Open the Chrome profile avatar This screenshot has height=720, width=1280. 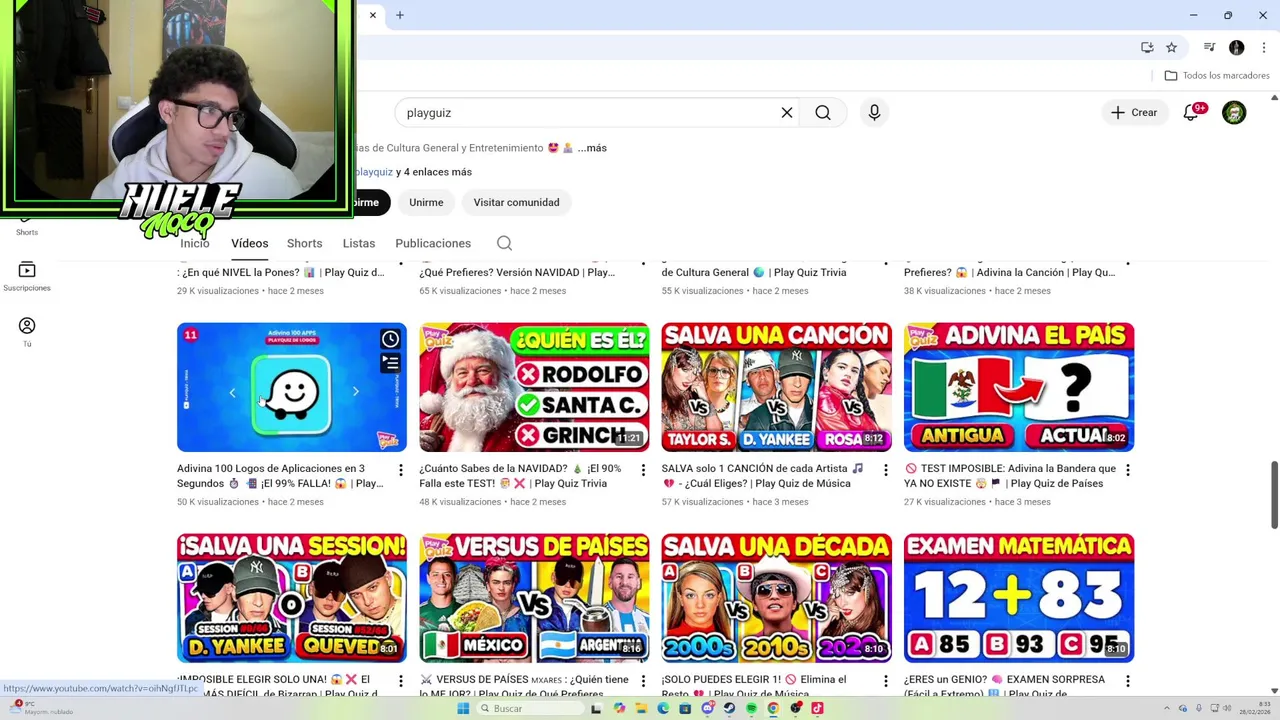1236,47
